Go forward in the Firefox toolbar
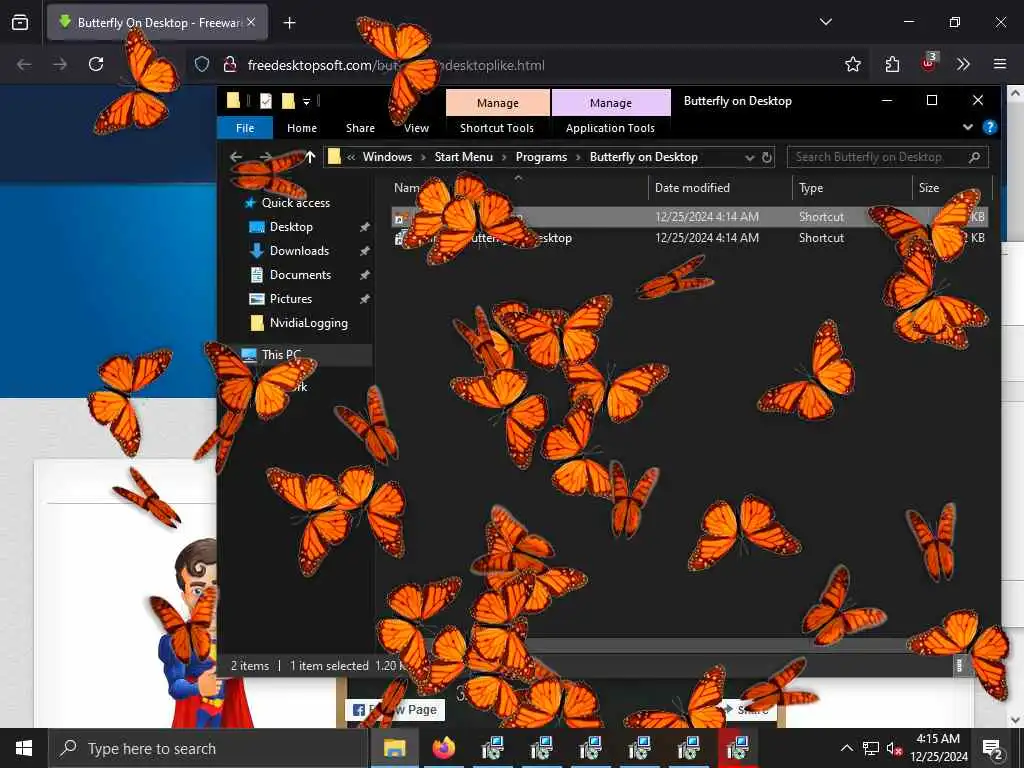 [x=60, y=64]
